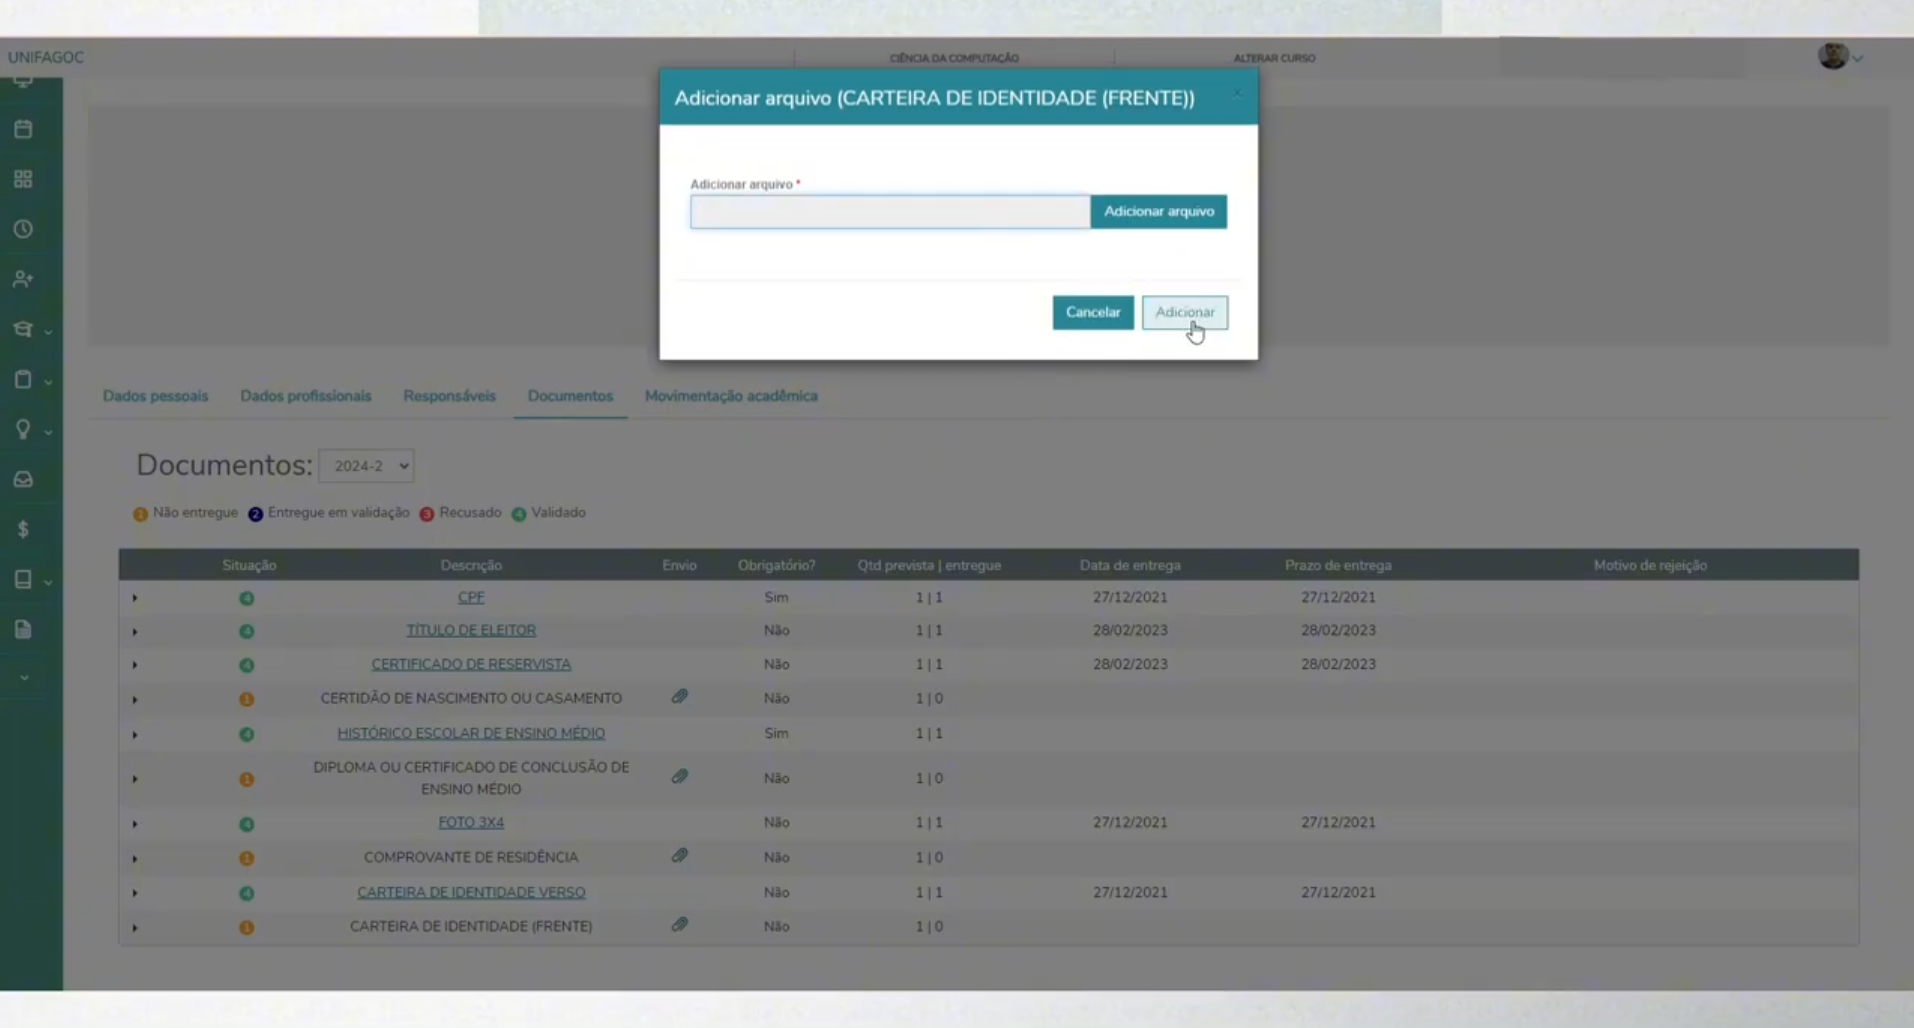Expand the FOTO 3X4 row arrow

135,824
